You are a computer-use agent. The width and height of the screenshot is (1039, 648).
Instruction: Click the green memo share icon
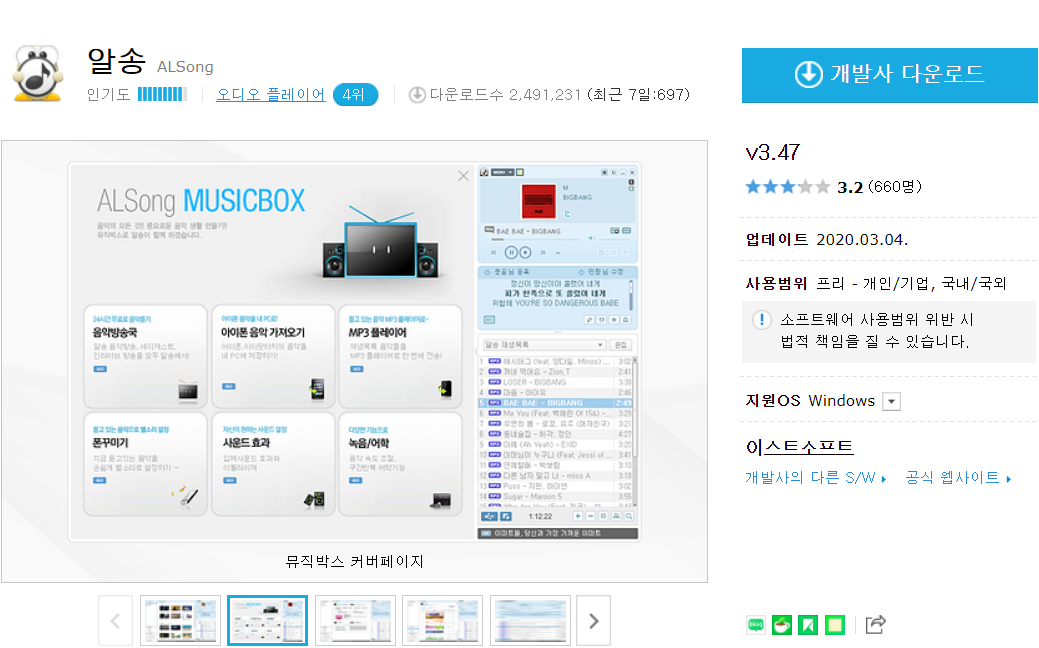point(835,624)
